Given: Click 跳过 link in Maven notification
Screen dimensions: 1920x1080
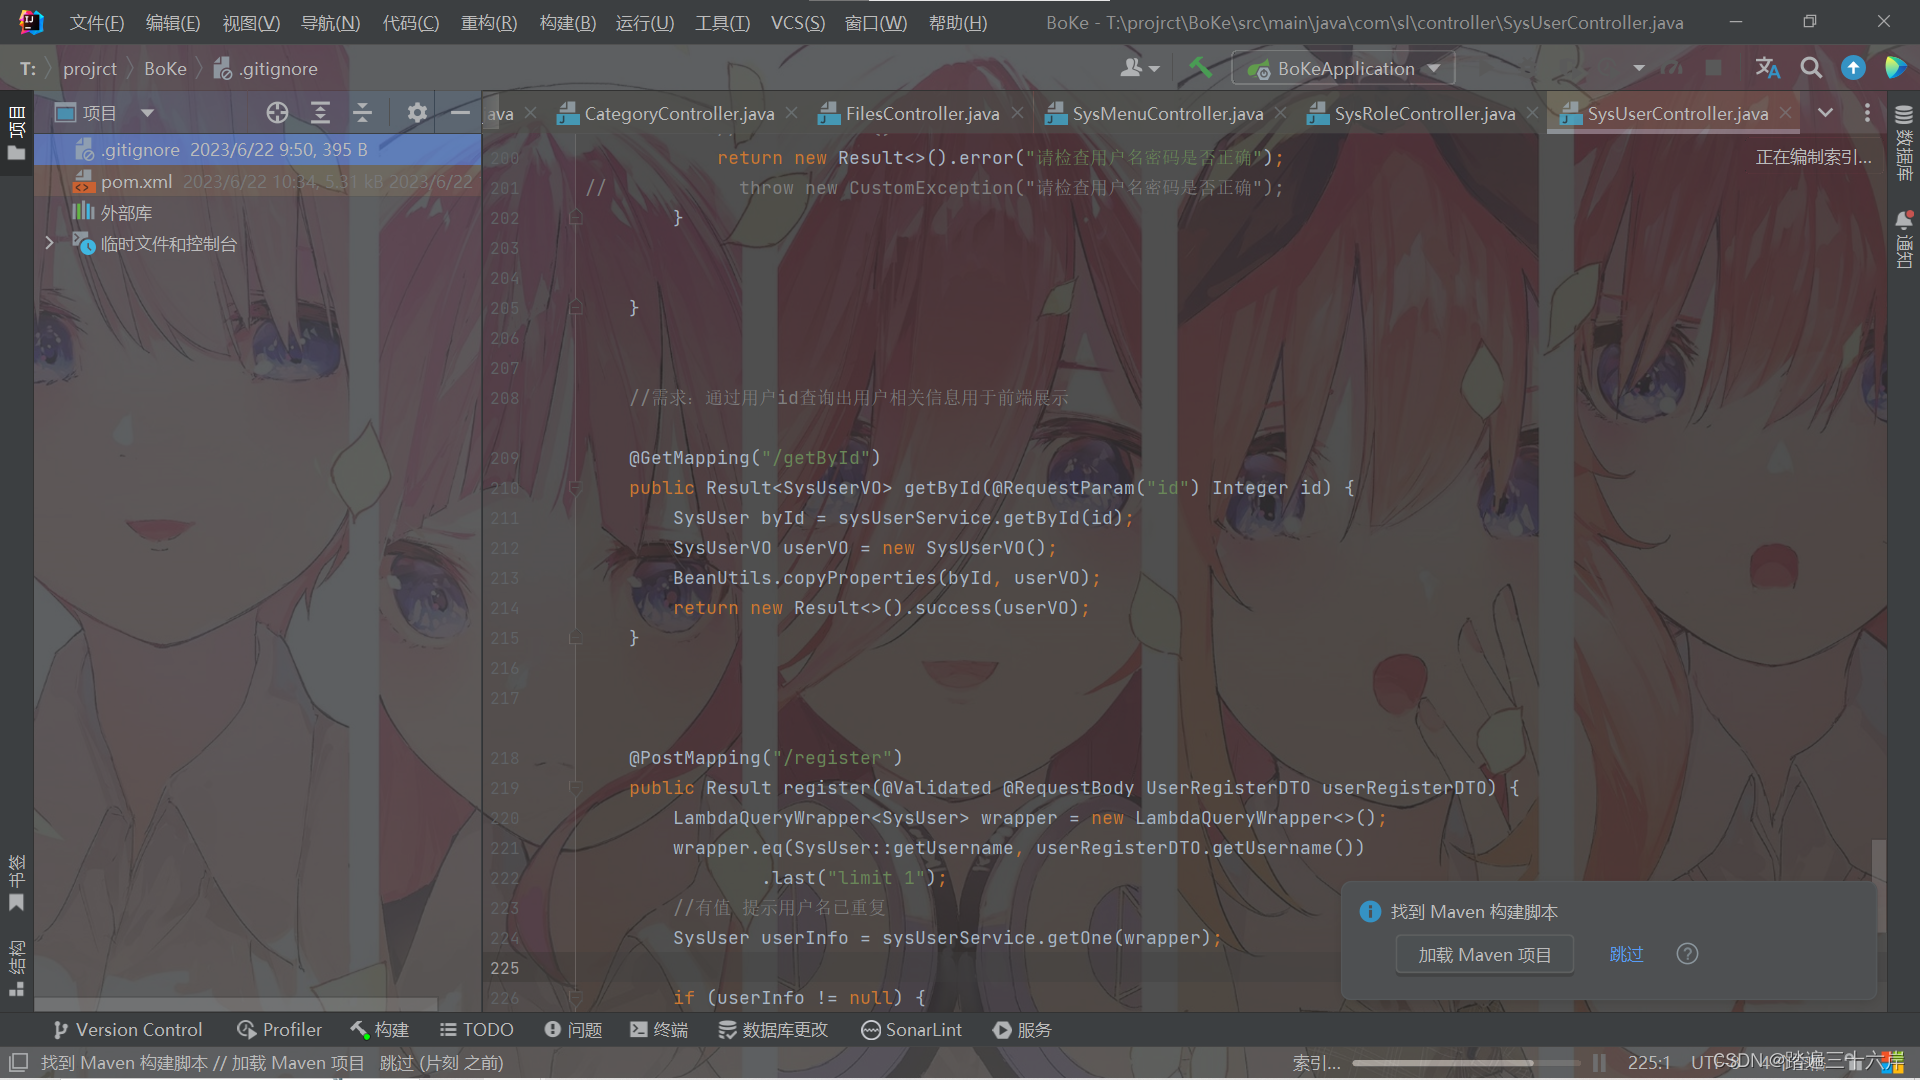Looking at the screenshot, I should [x=1626, y=954].
